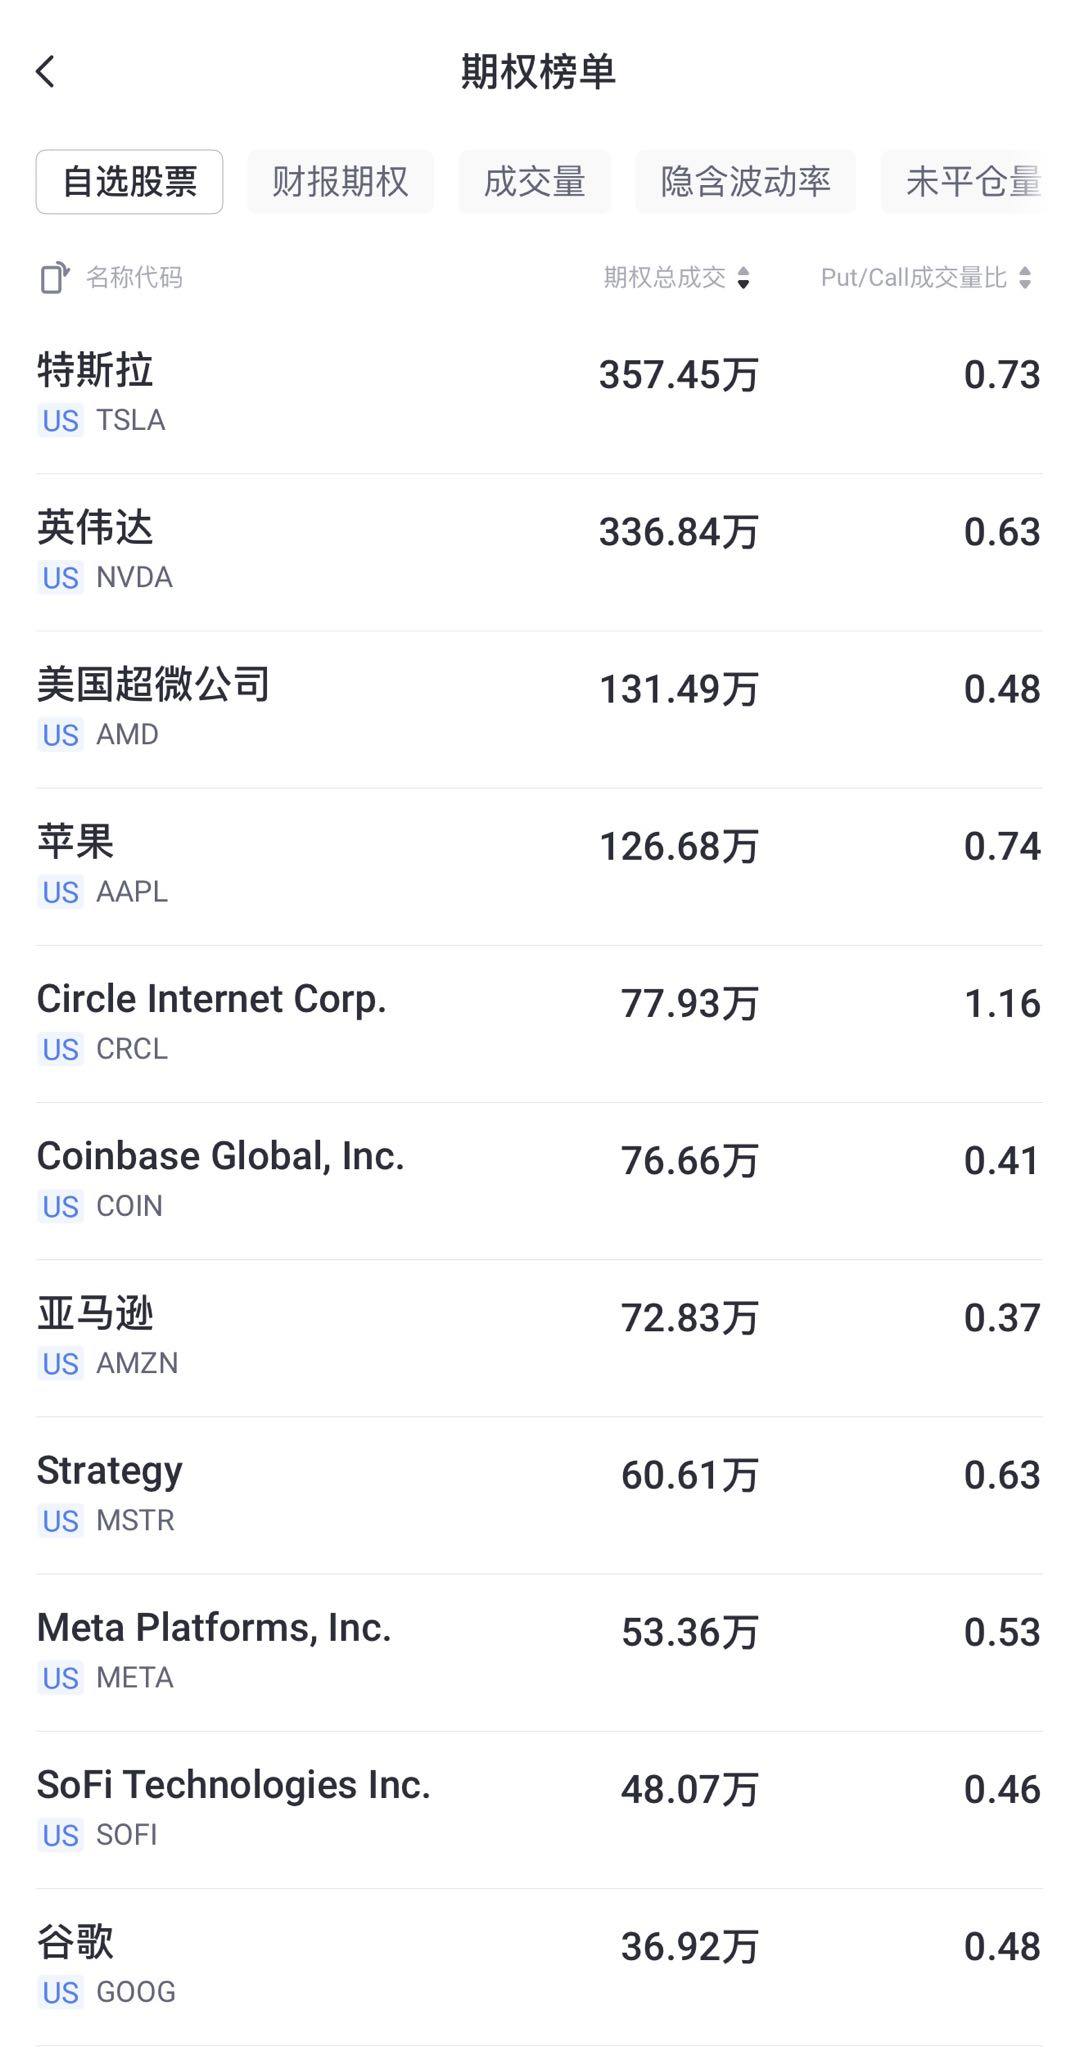Viewport: 1080px width, 2047px height.
Task: Tap the 苹果 AAPL row
Action: point(539,865)
